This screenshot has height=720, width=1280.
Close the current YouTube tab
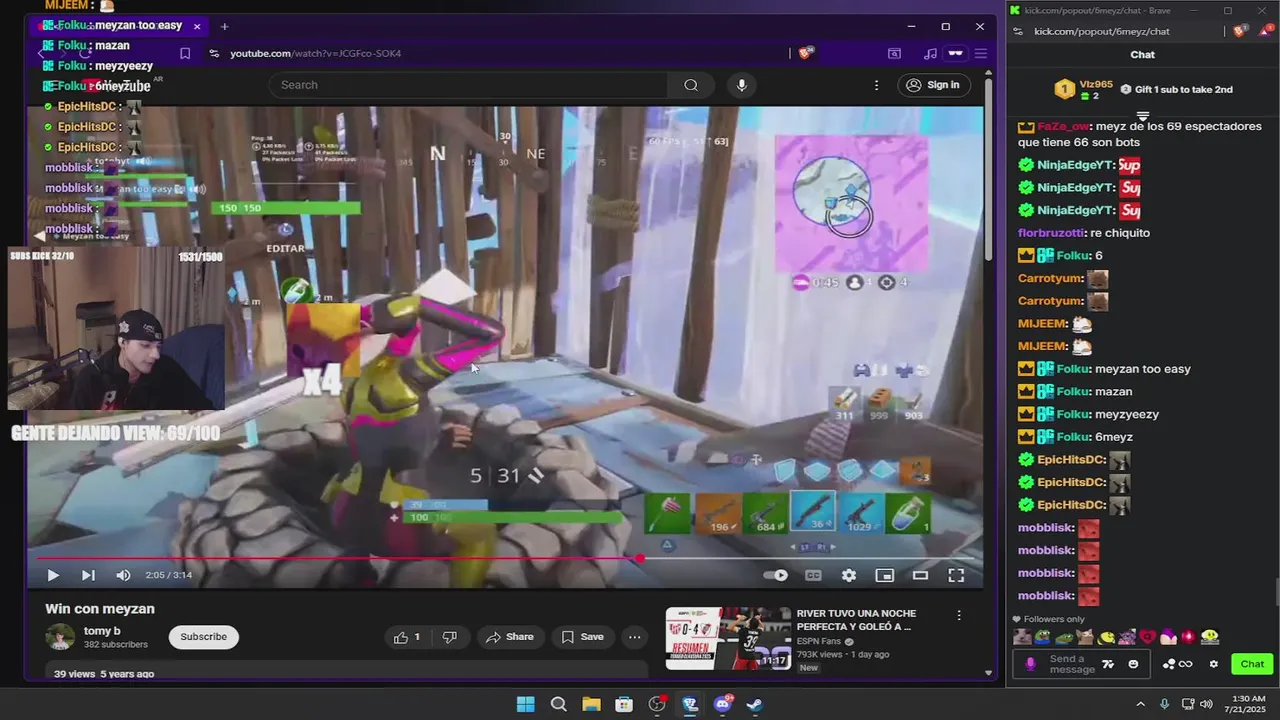click(197, 26)
